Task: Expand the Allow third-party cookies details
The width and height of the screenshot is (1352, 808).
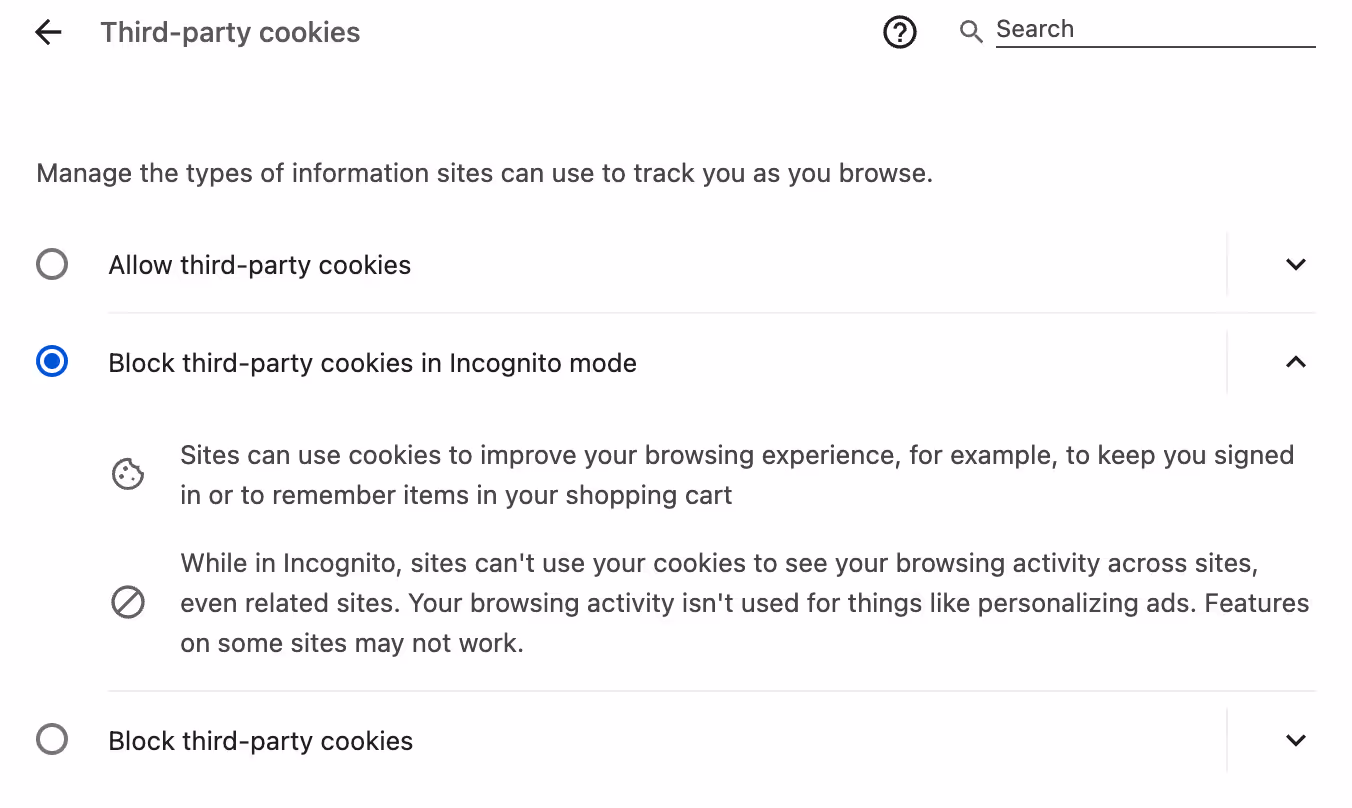Action: click(x=1295, y=264)
